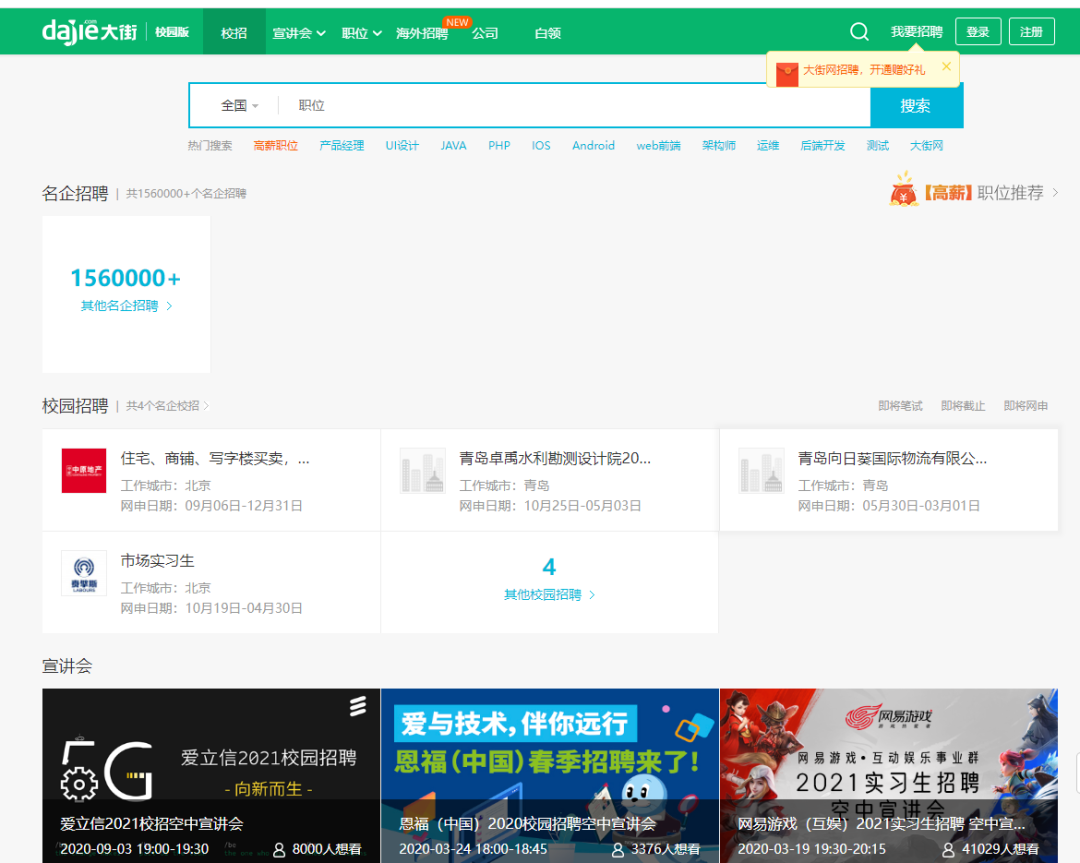Viewport: 1080px width, 863px height.
Task: Click the person icon beside 8000人想看
Action: [x=279, y=850]
